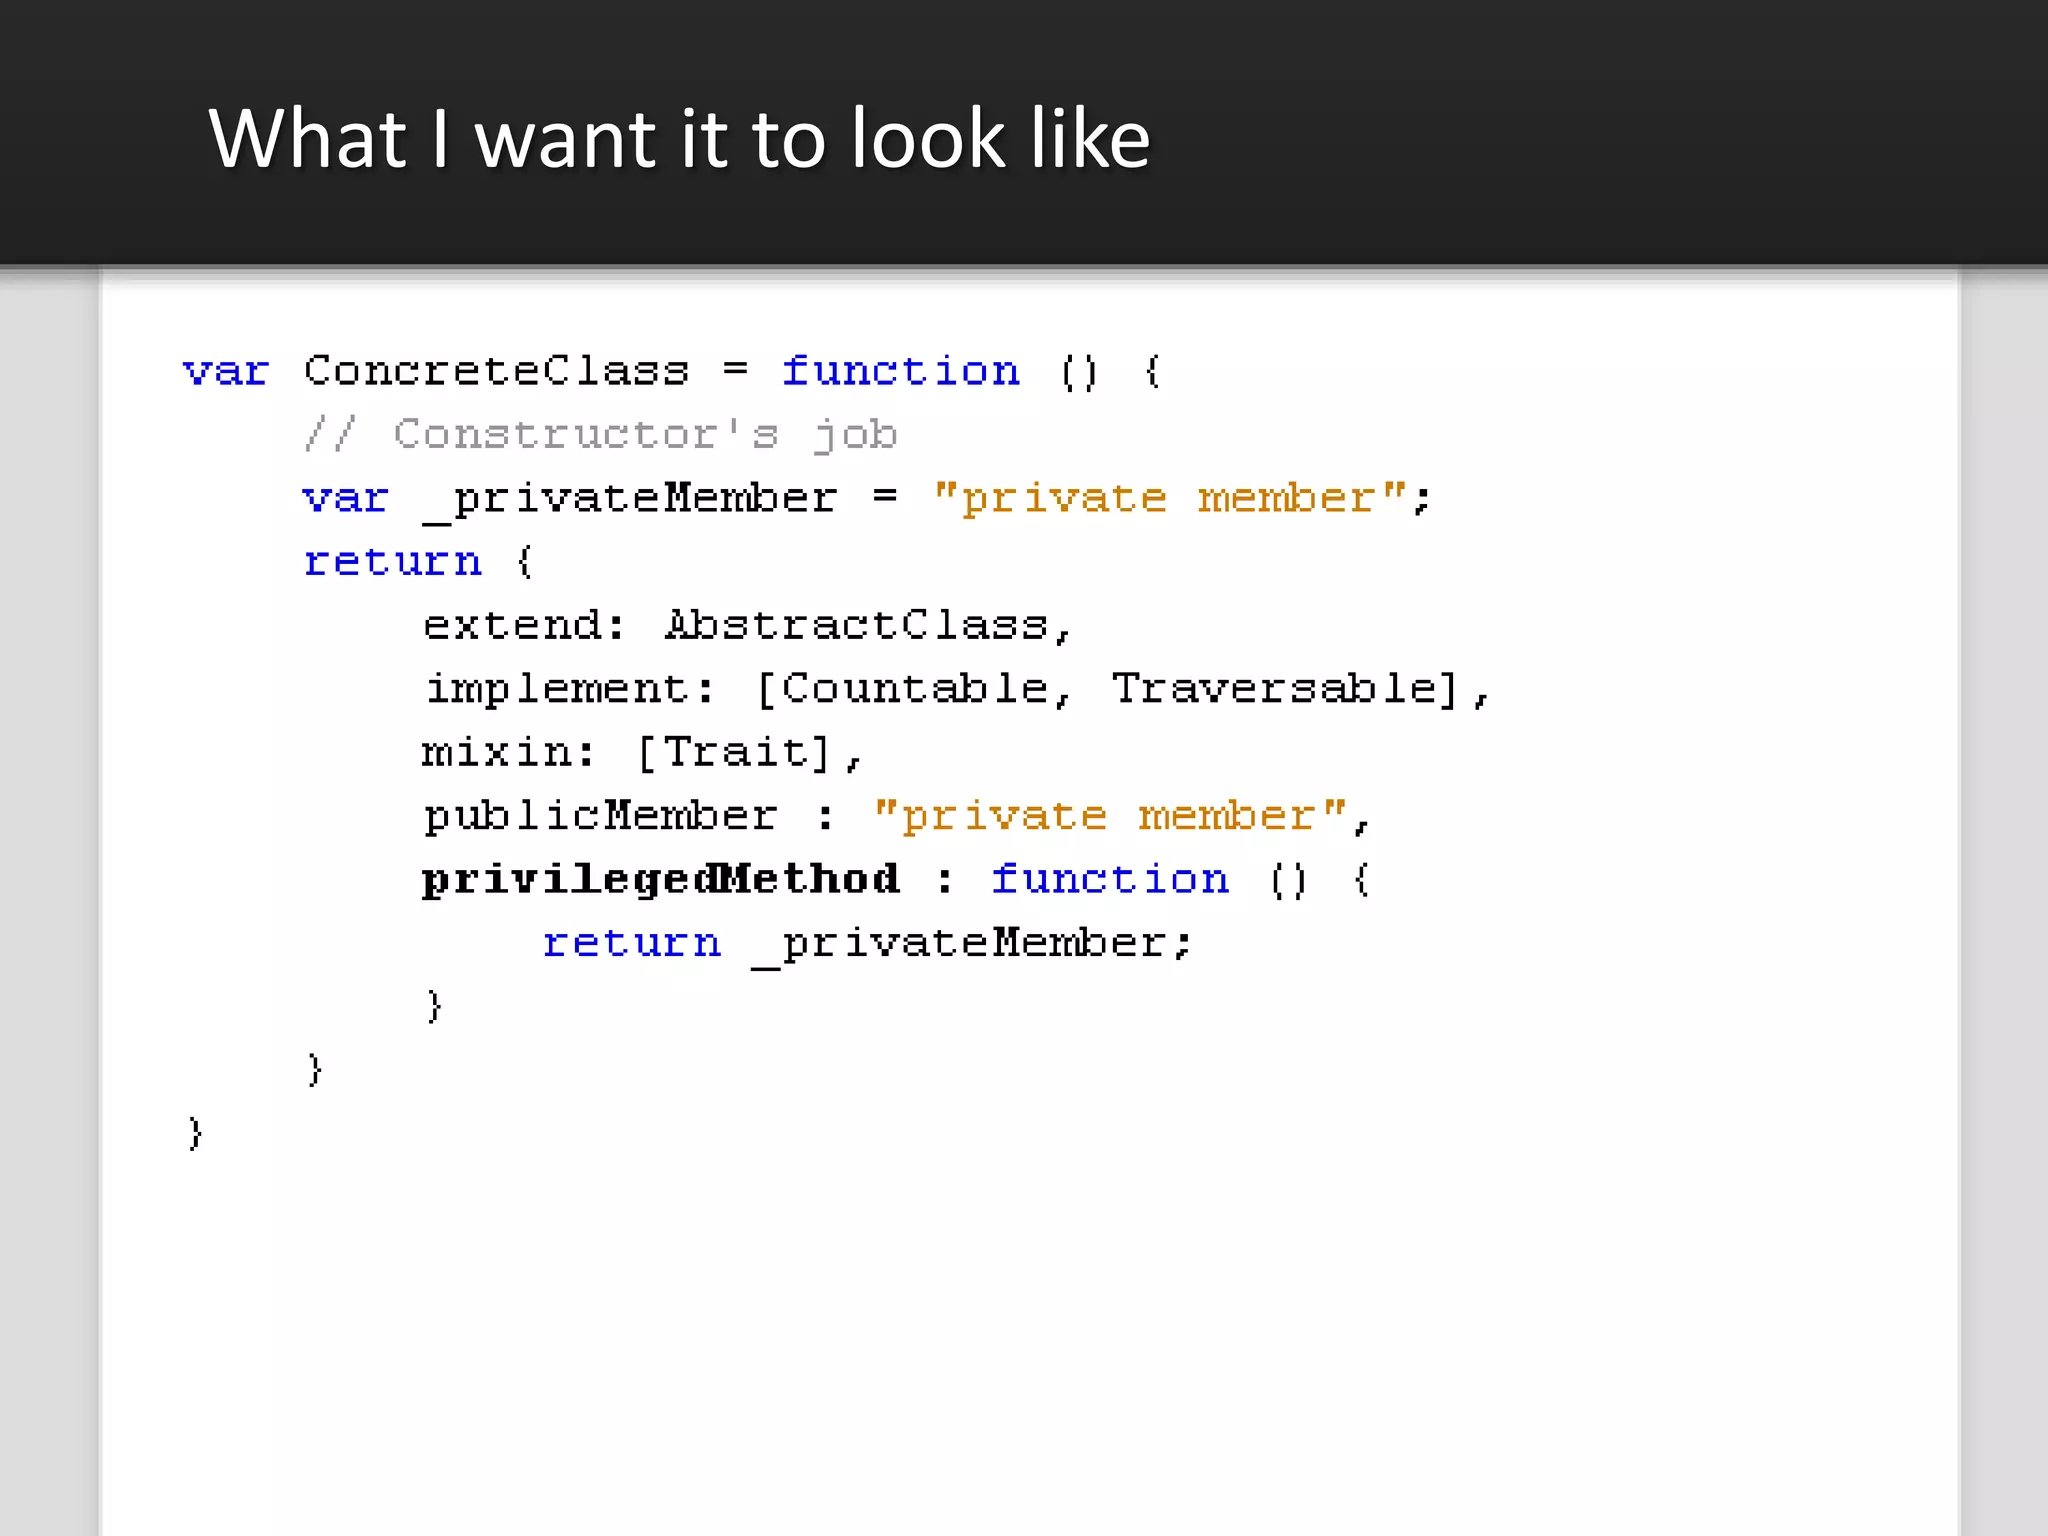Click the 'mixin: [Trait],' line
This screenshot has height=1536, width=2048.
(642, 753)
